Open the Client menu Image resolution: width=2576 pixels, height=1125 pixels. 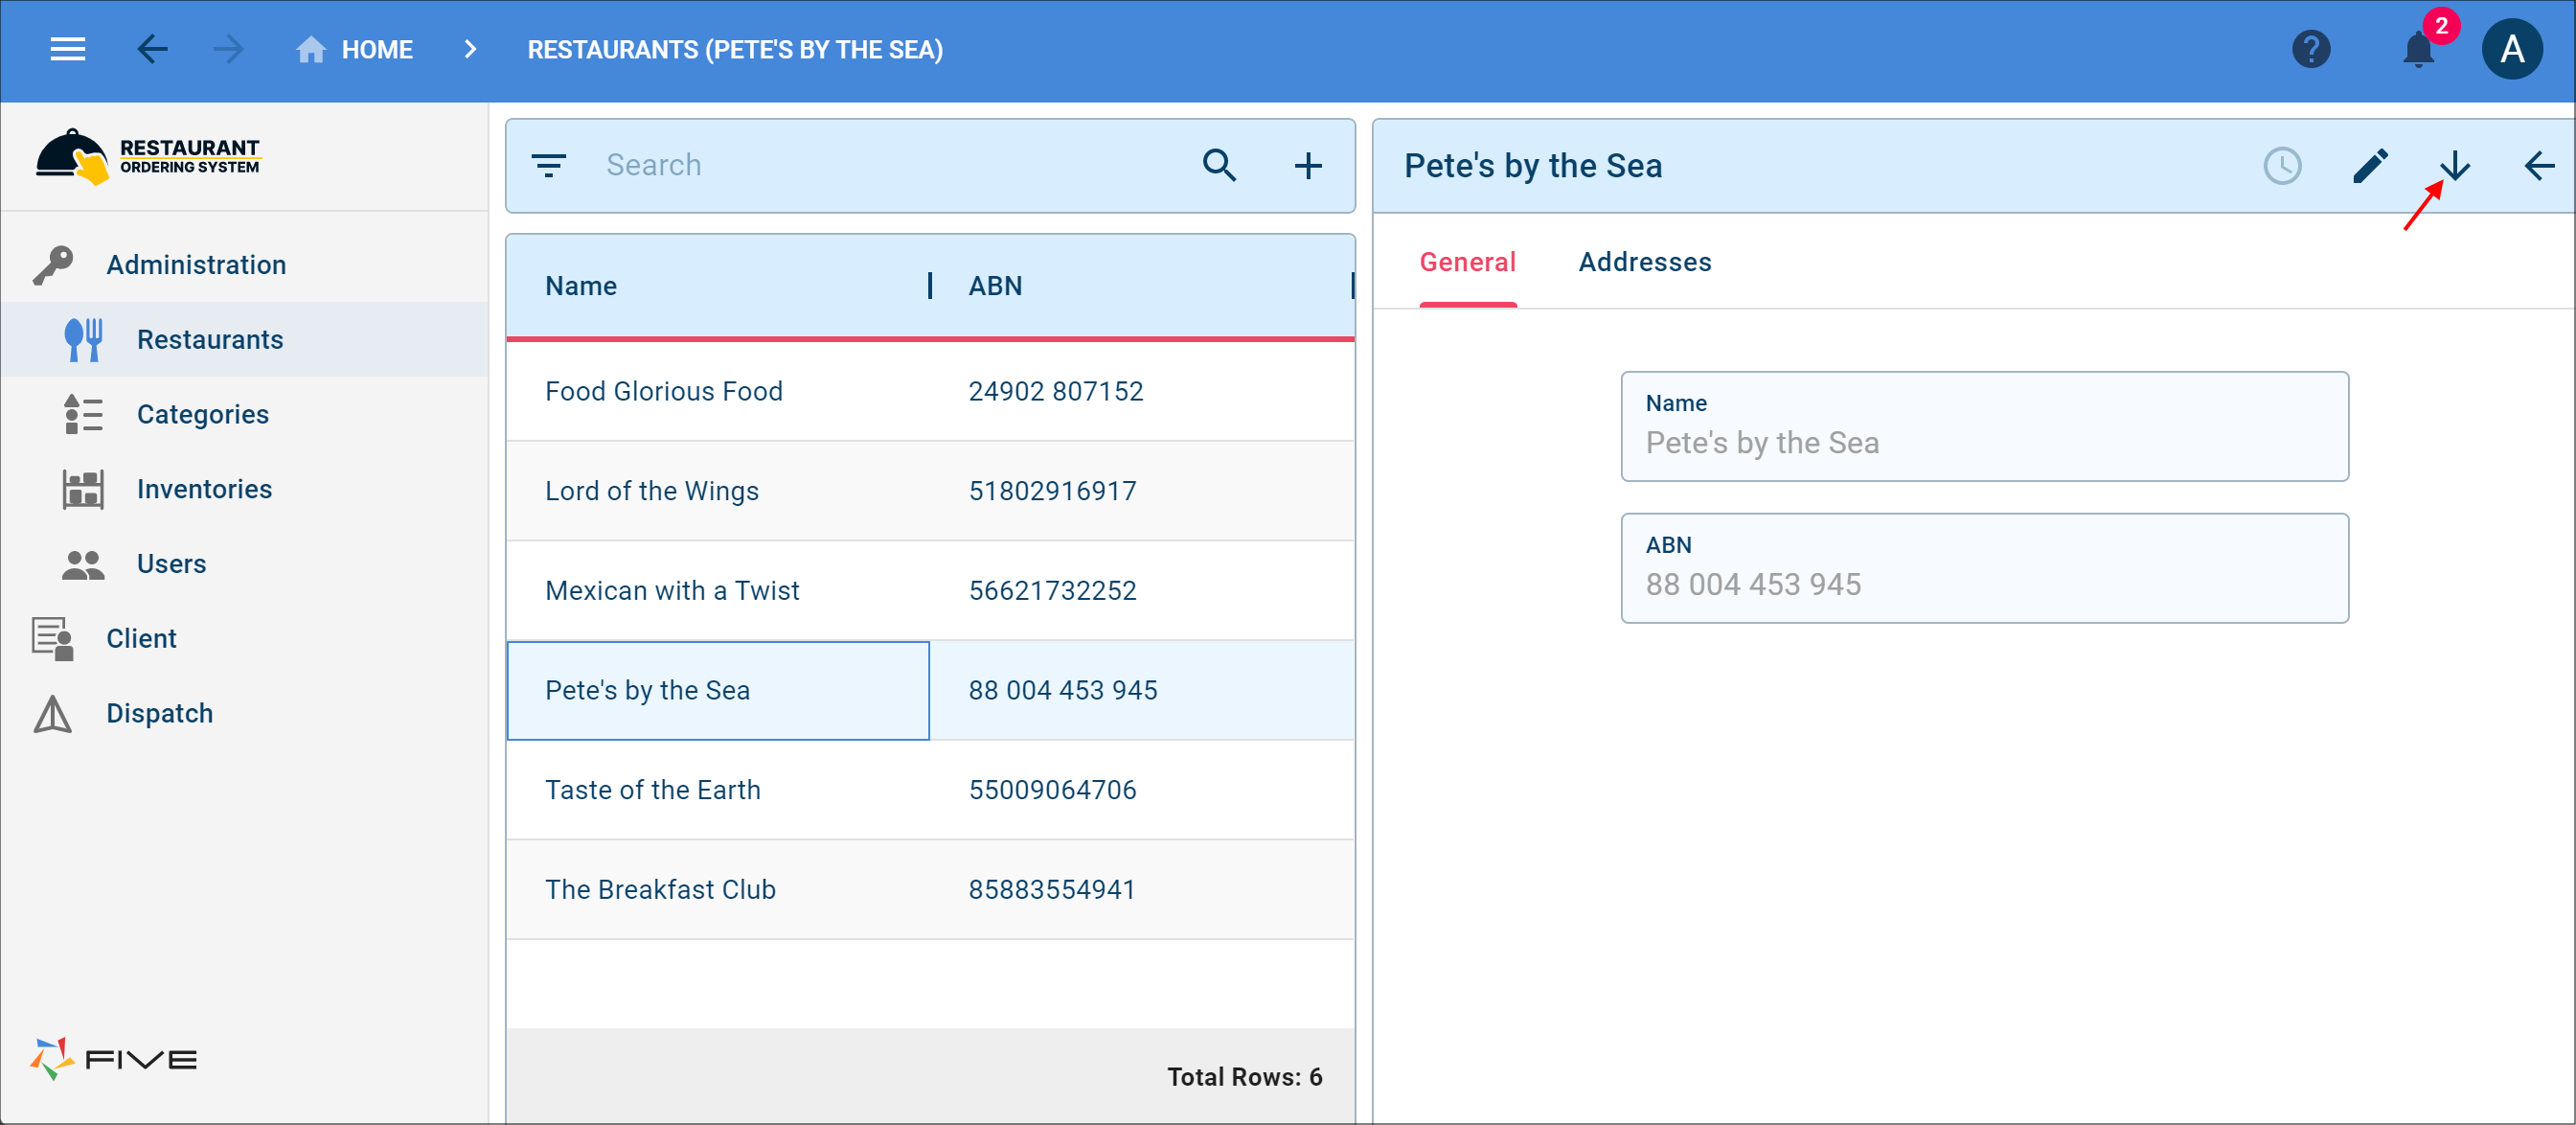(x=141, y=638)
